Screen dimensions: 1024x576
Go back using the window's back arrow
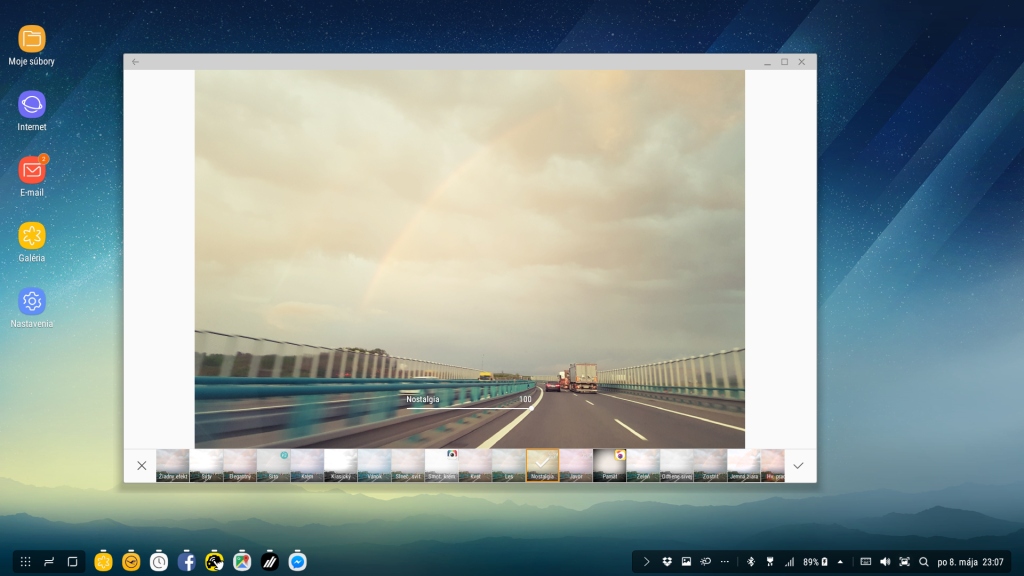tap(135, 62)
